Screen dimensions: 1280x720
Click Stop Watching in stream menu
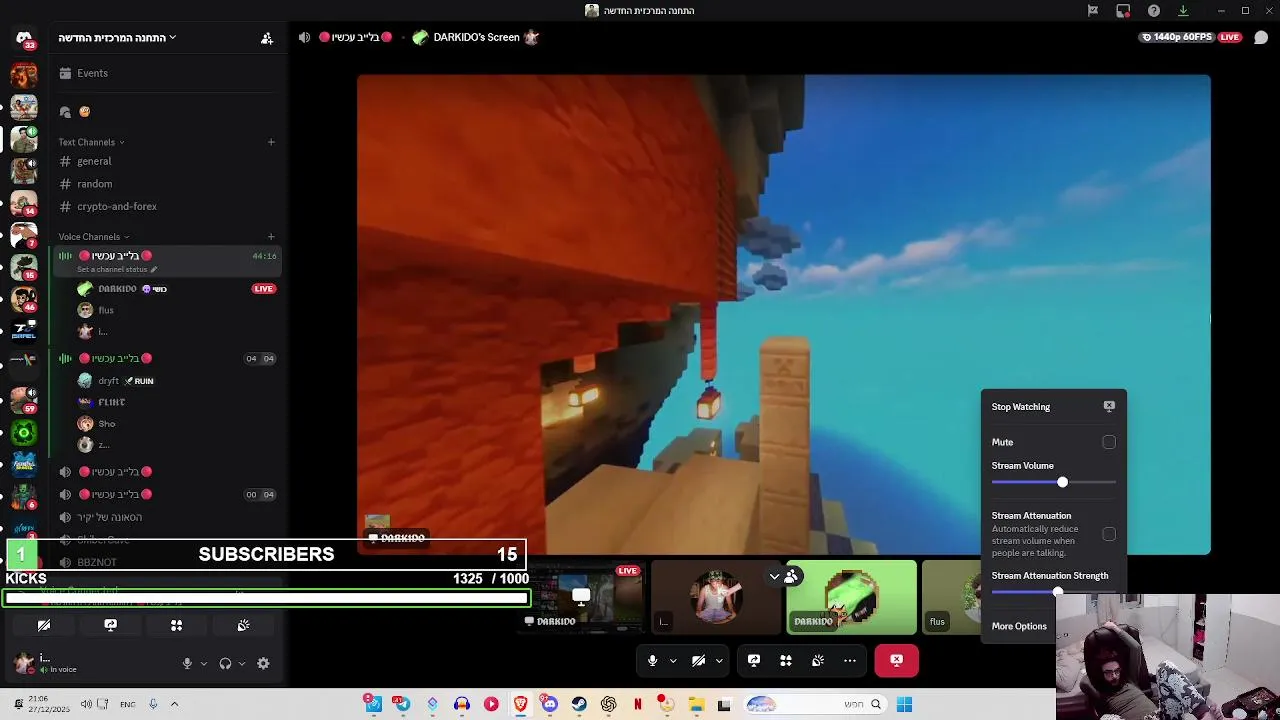1054,407
